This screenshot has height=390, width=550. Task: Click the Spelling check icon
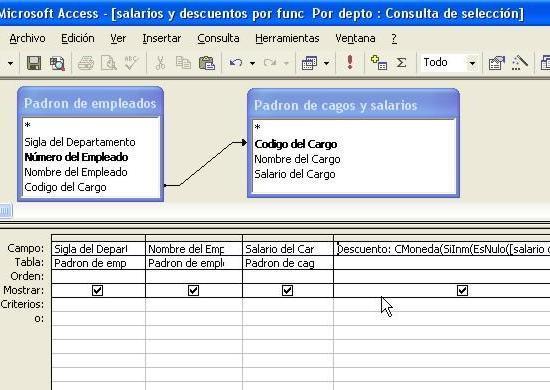click(132, 63)
